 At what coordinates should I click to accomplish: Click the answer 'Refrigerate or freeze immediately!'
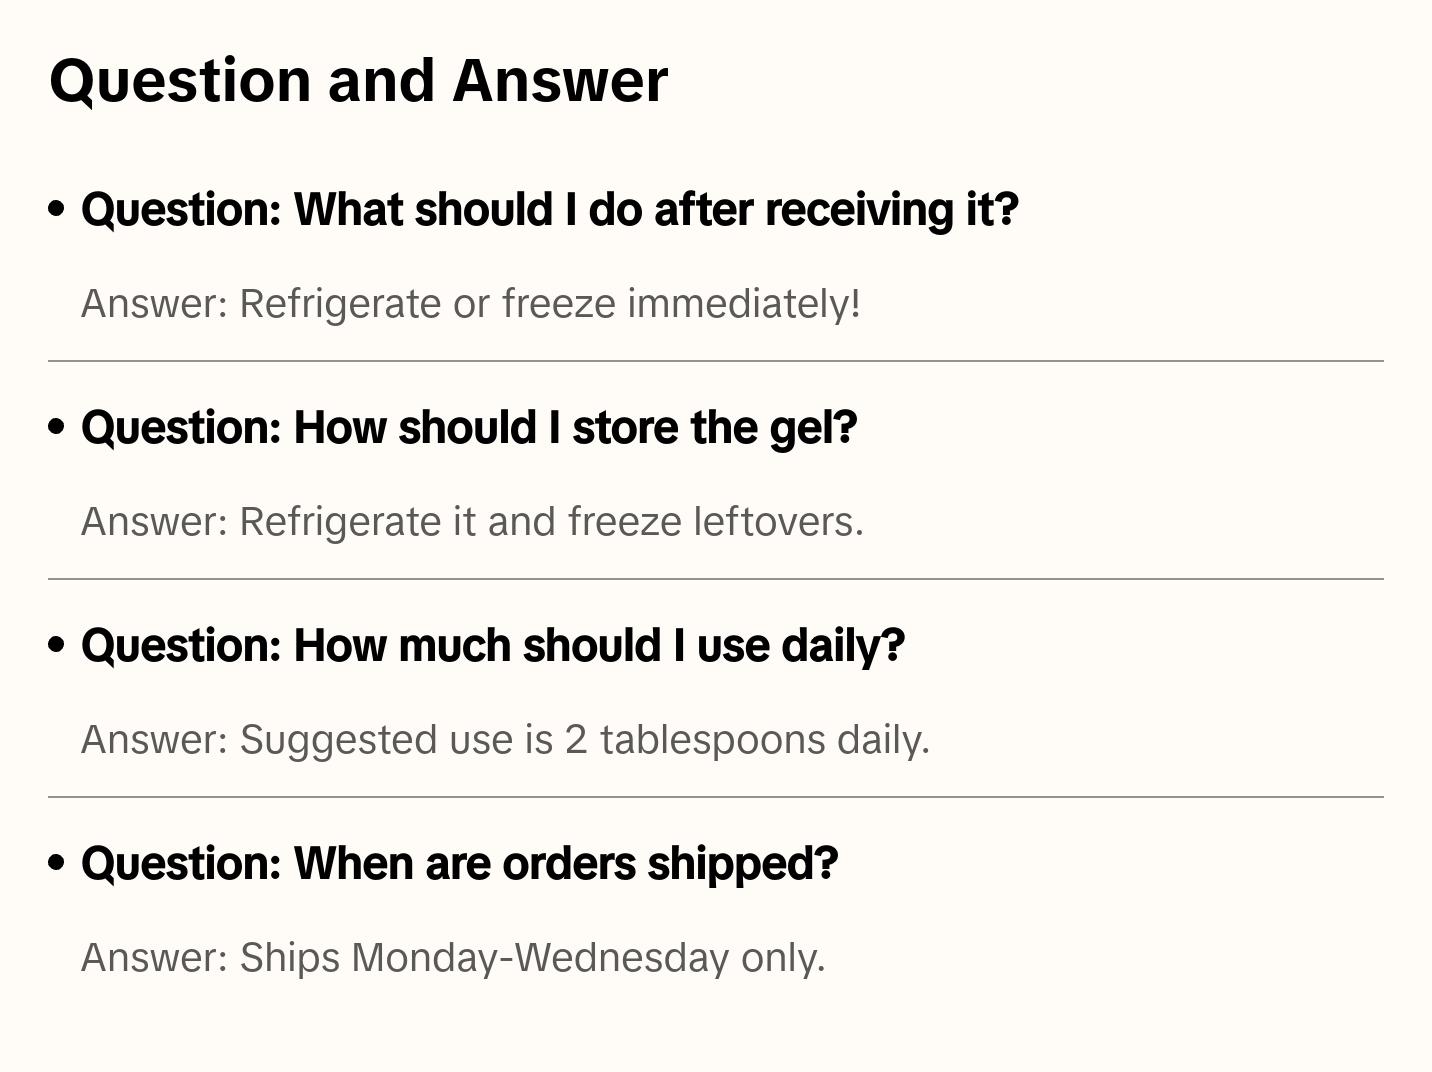[470, 304]
